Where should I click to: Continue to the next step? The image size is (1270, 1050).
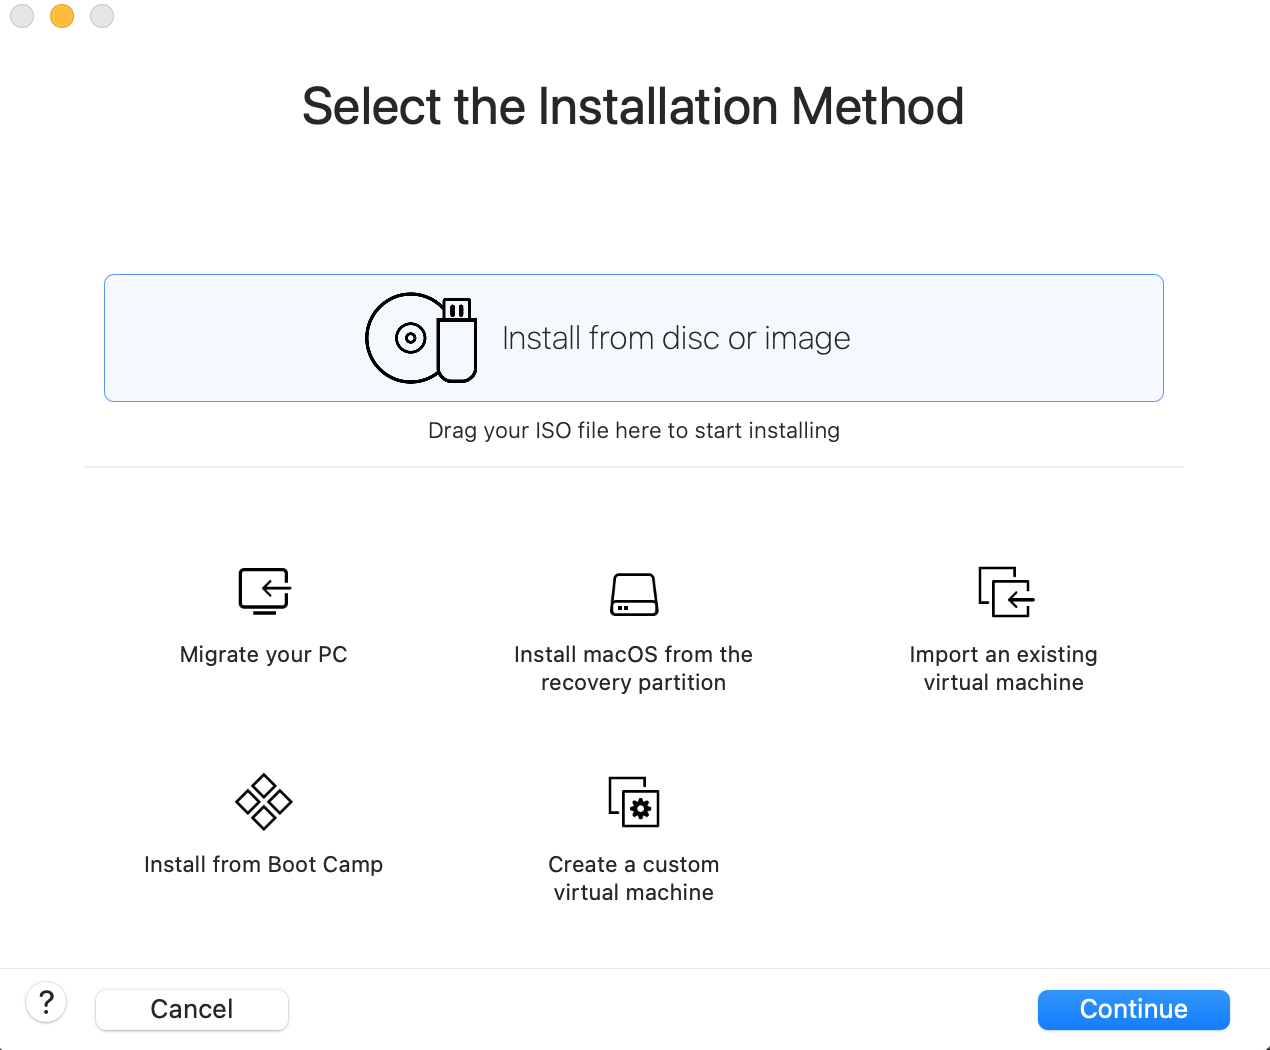(1134, 1009)
